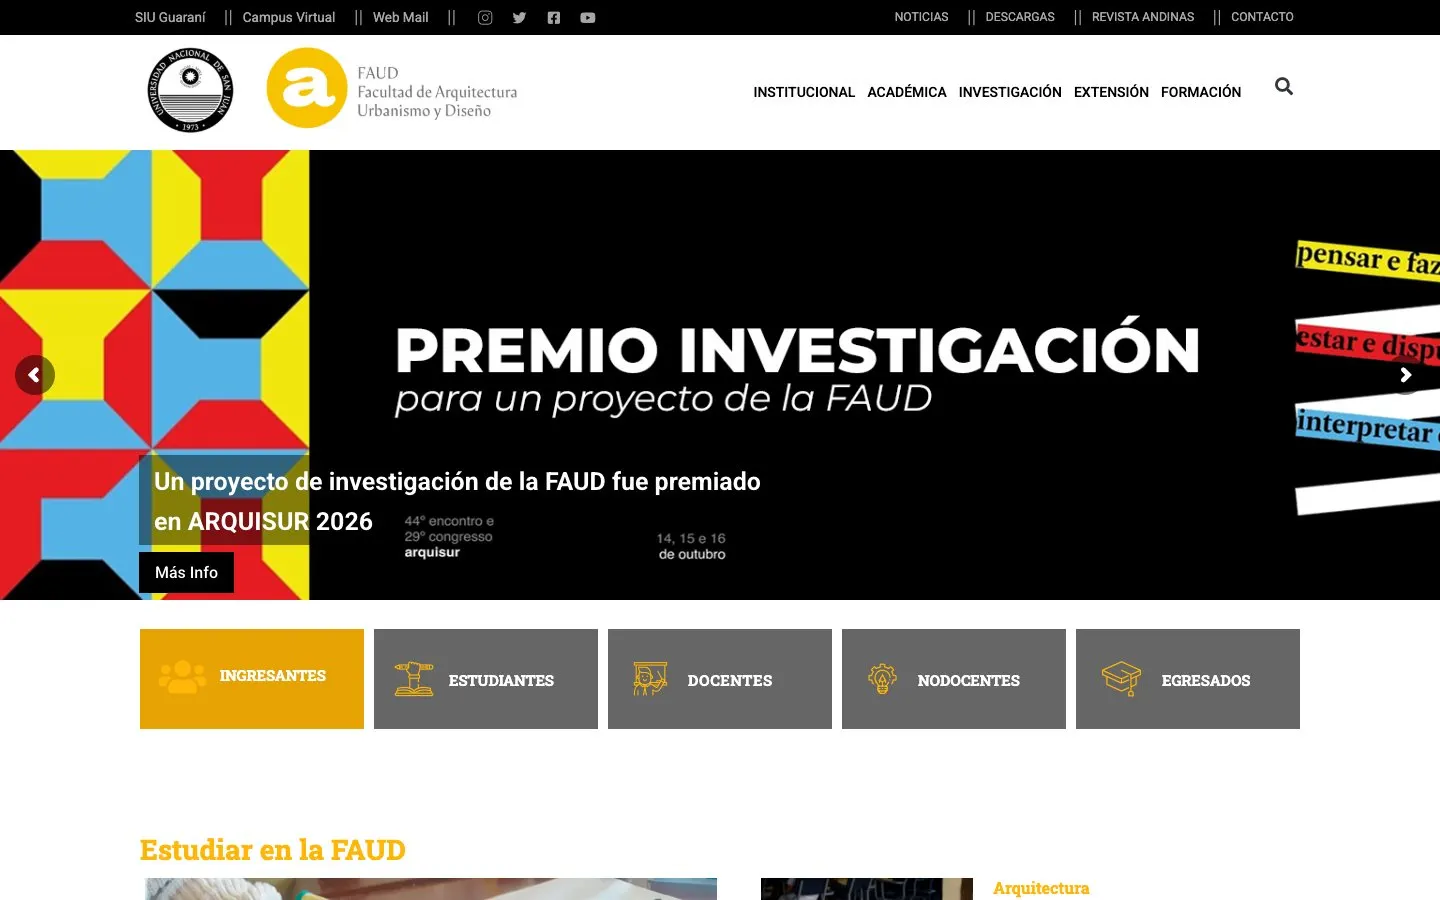Go to Descargas page

[x=1020, y=17]
